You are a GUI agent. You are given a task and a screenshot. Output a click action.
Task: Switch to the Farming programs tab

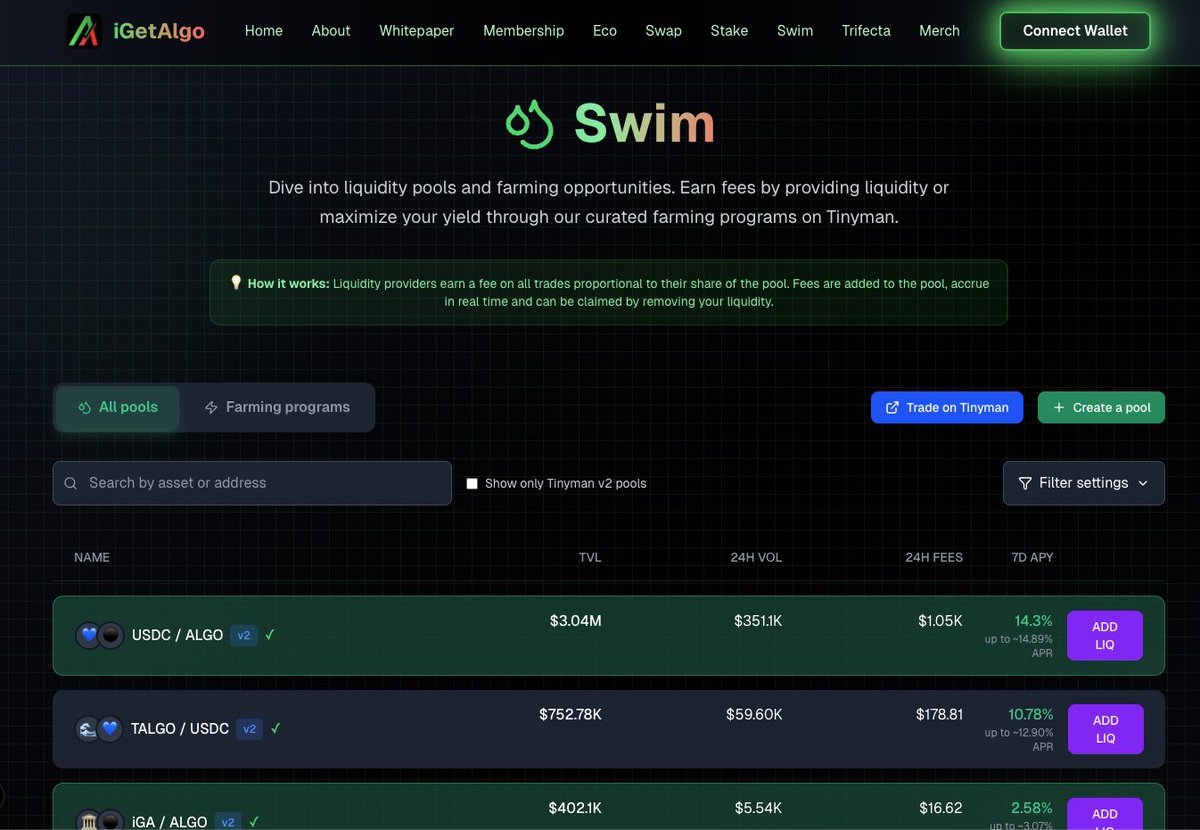coord(277,408)
